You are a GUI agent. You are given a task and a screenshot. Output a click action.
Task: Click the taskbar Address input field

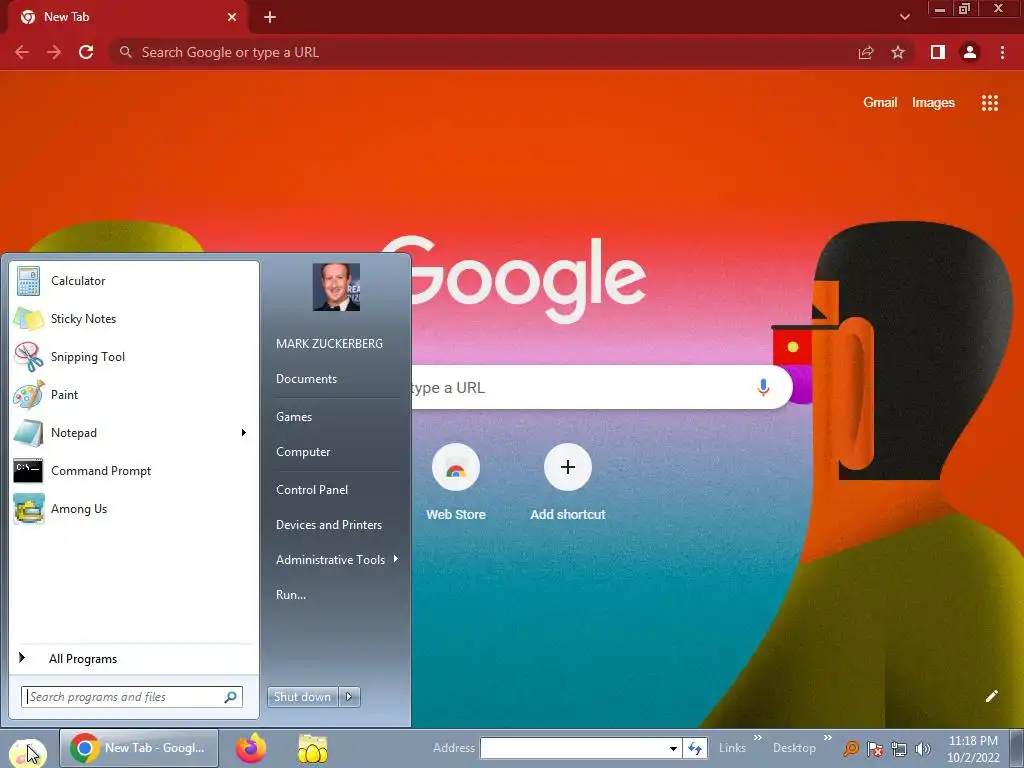tap(573, 748)
